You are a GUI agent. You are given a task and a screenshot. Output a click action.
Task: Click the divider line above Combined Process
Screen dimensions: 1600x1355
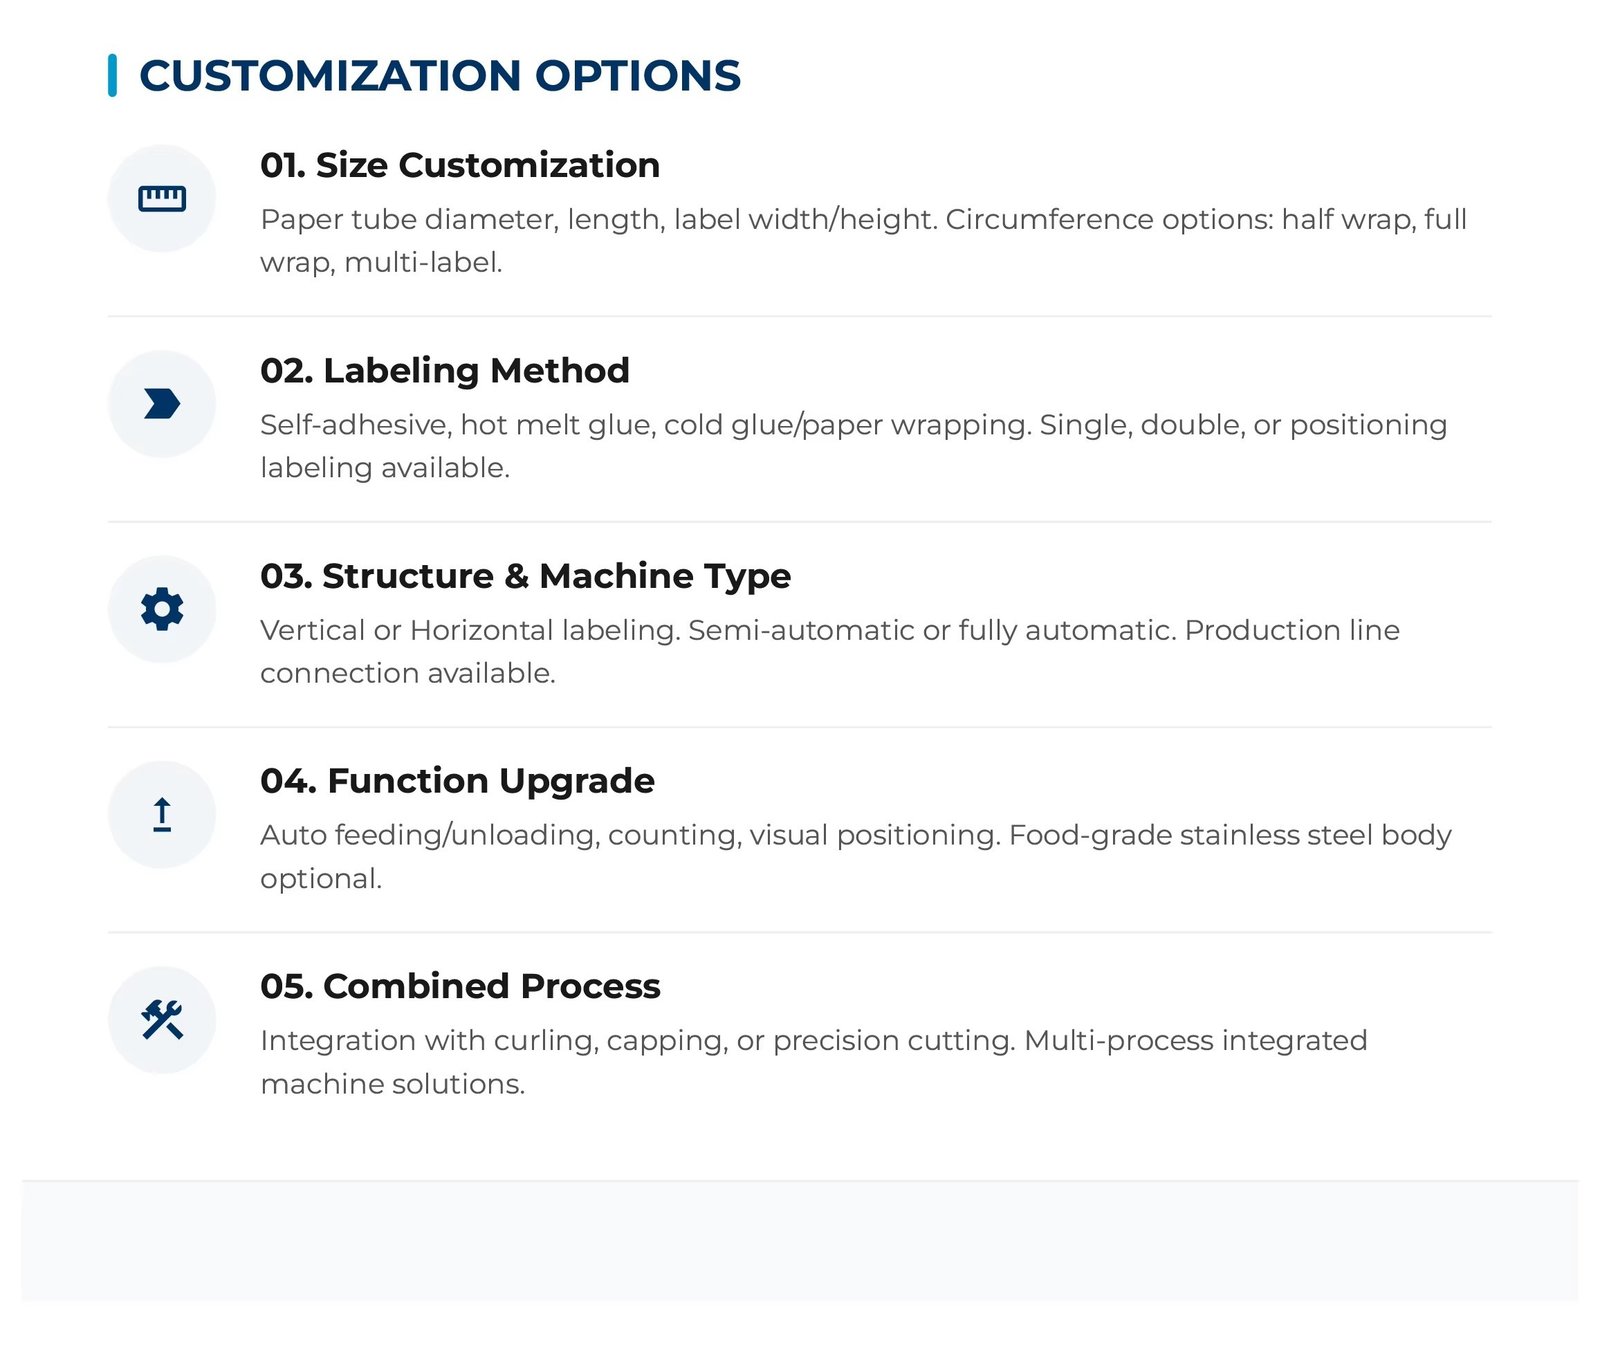click(x=800, y=932)
